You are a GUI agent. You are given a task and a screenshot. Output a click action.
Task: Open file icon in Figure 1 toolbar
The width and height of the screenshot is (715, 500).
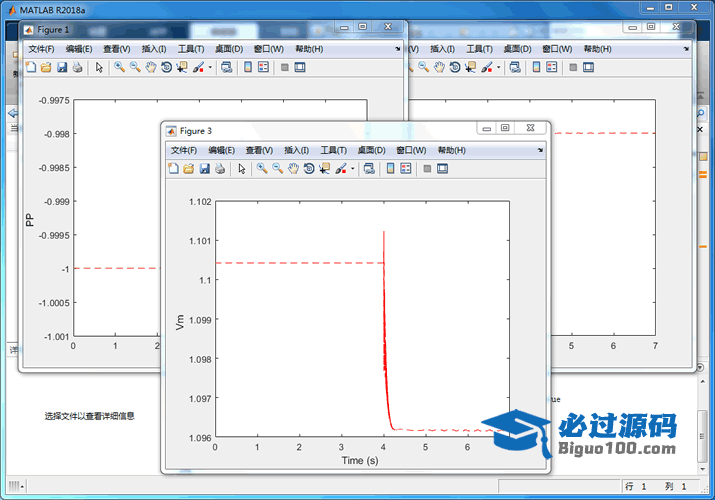pyautogui.click(x=46, y=67)
